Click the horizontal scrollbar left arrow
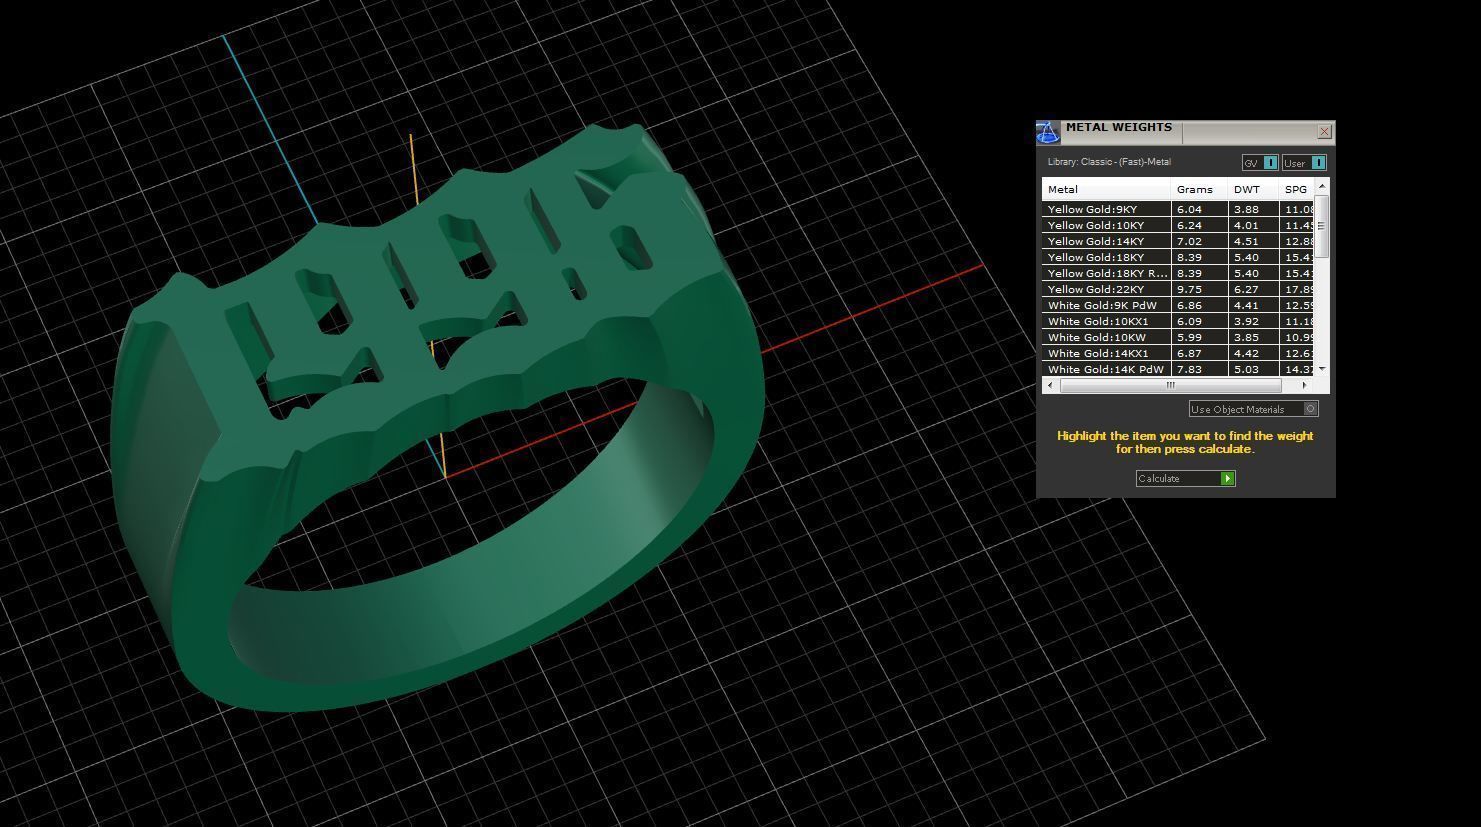The image size is (1481, 827). tap(1050, 385)
